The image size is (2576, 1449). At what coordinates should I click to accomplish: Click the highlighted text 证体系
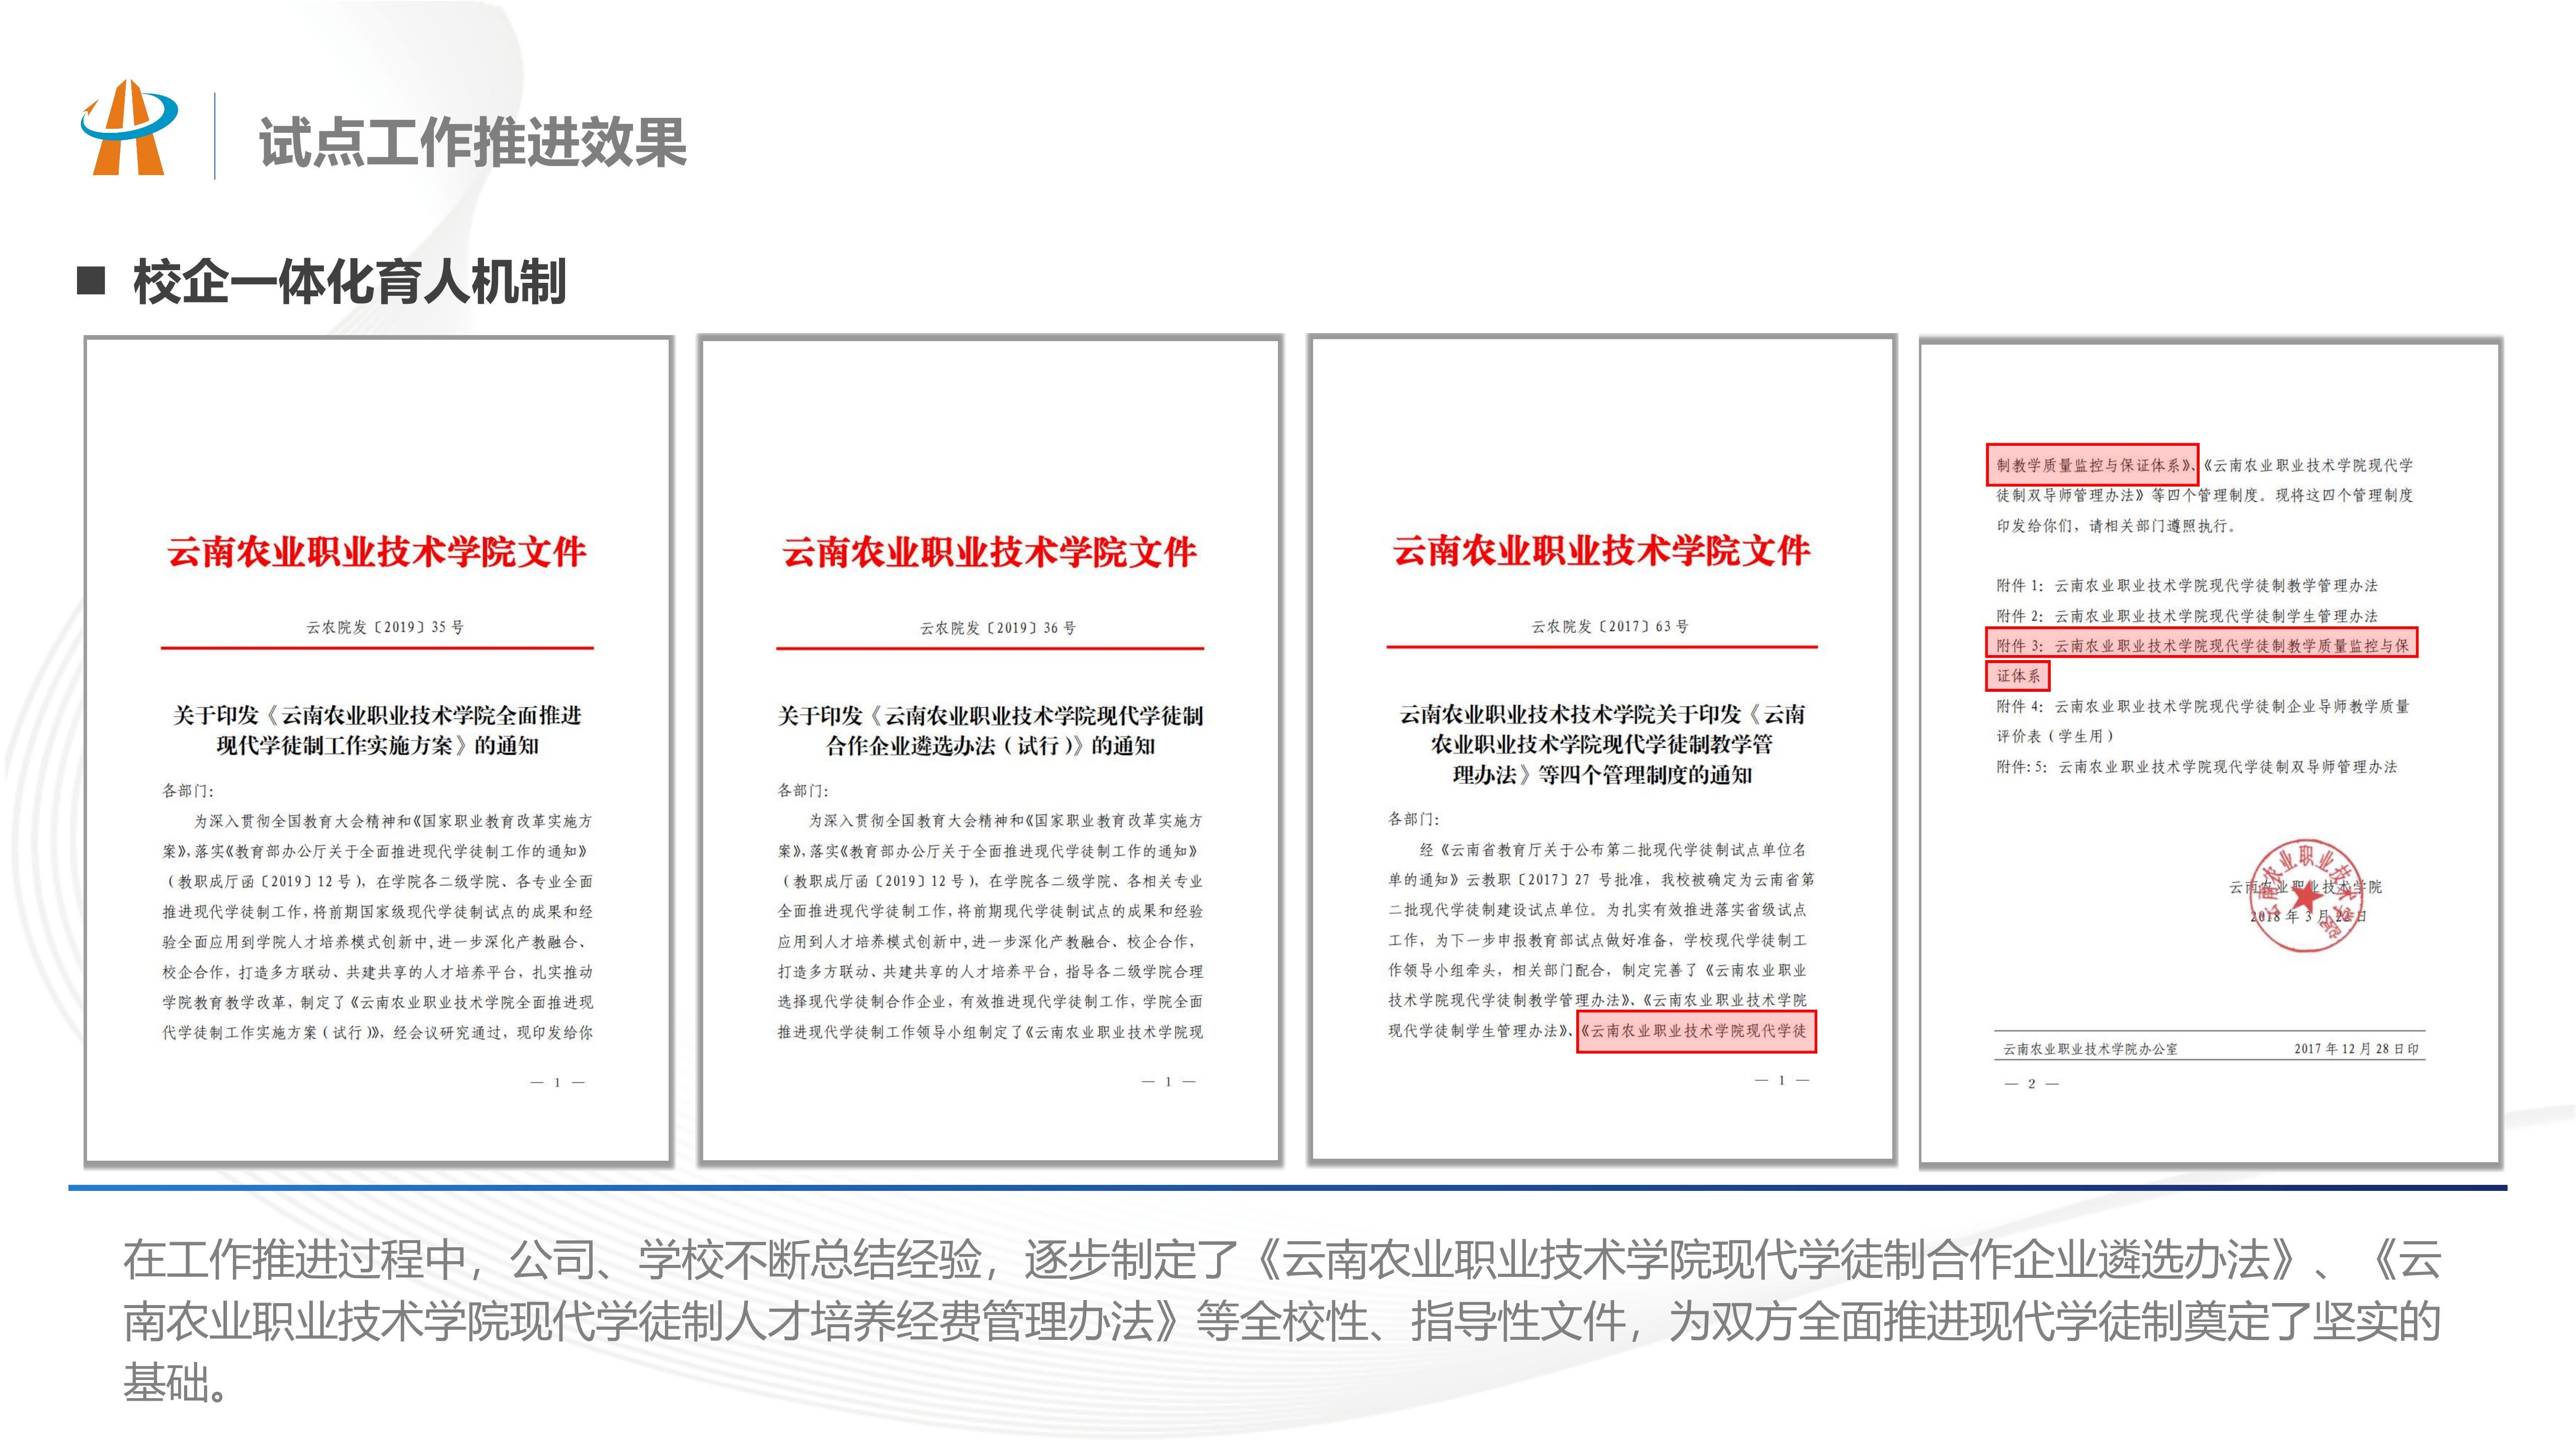[2018, 676]
